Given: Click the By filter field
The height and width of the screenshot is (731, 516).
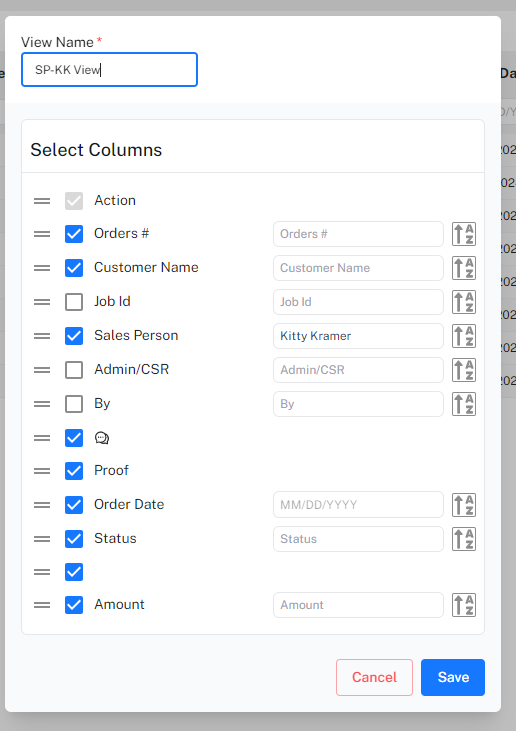Looking at the screenshot, I should [x=358, y=404].
